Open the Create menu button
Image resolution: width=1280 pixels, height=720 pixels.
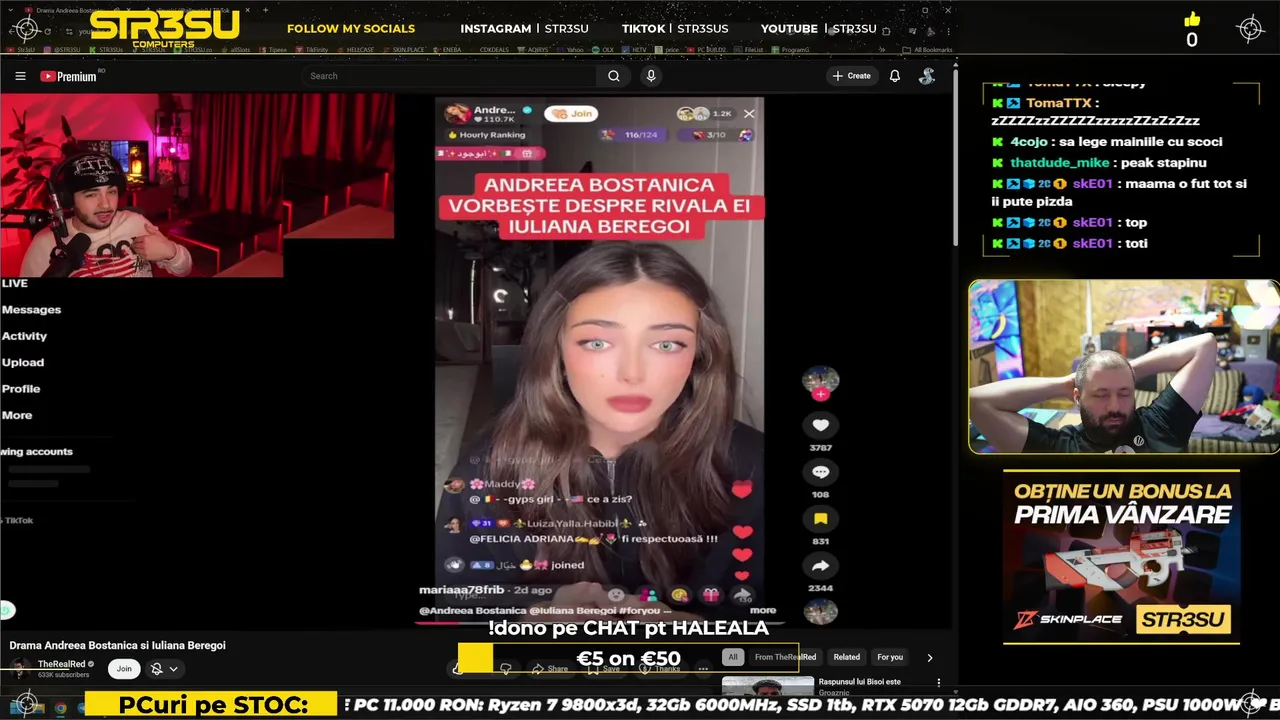tap(851, 76)
